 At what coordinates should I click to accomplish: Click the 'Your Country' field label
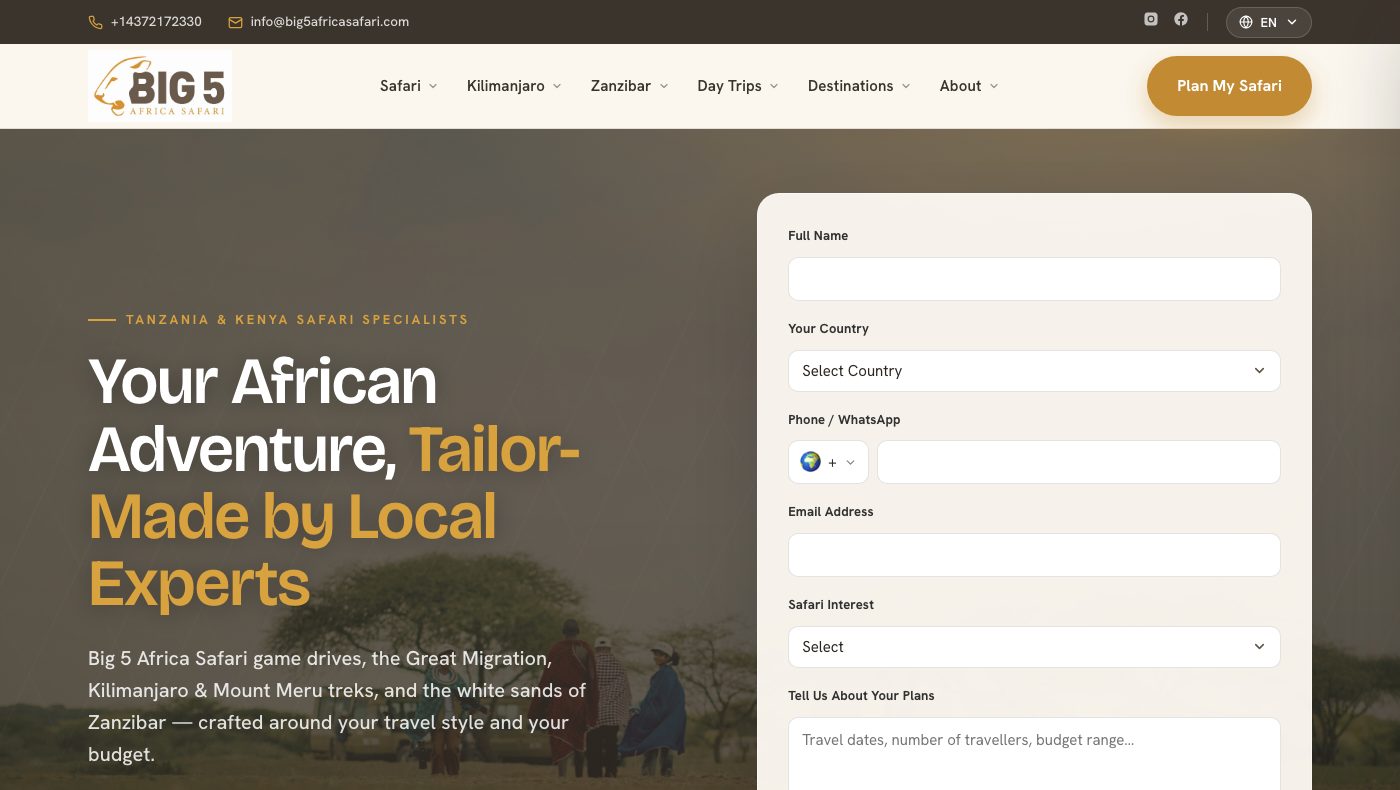tap(828, 329)
